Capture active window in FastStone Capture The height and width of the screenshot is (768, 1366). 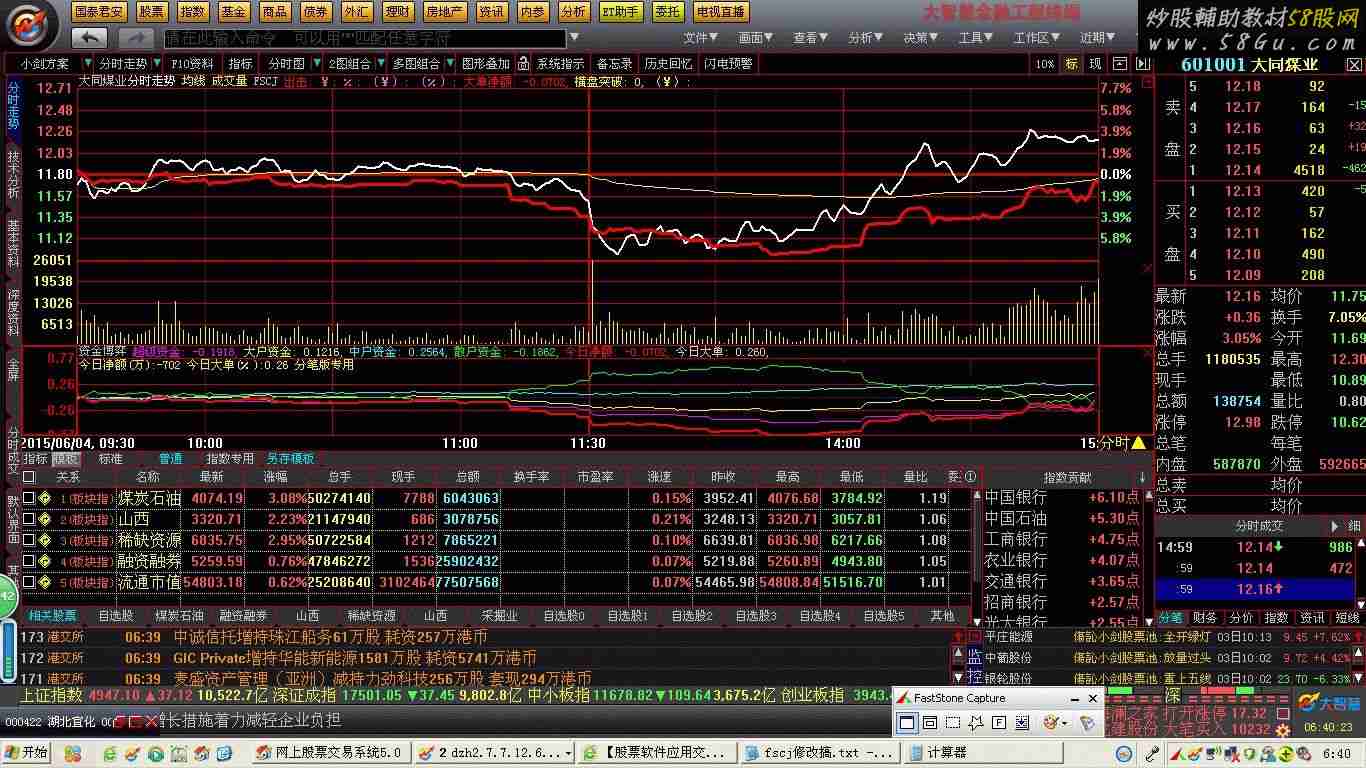pyautogui.click(x=906, y=722)
